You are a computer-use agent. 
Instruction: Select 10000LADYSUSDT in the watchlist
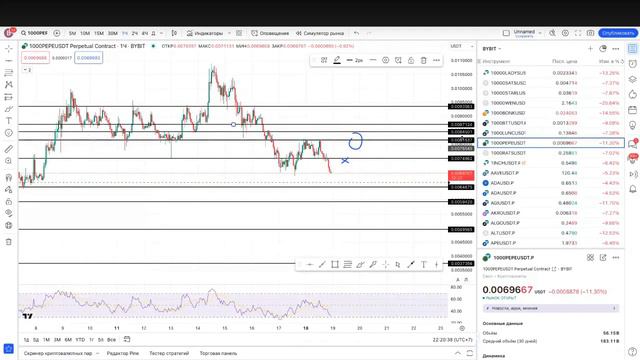551,73
